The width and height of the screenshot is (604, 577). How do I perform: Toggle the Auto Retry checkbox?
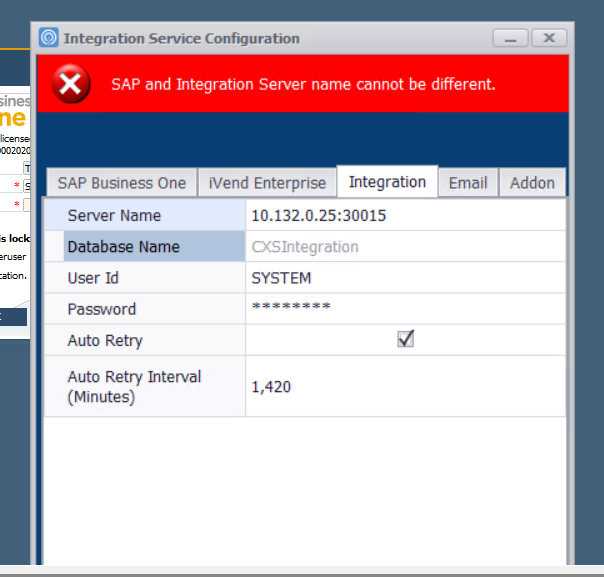405,339
